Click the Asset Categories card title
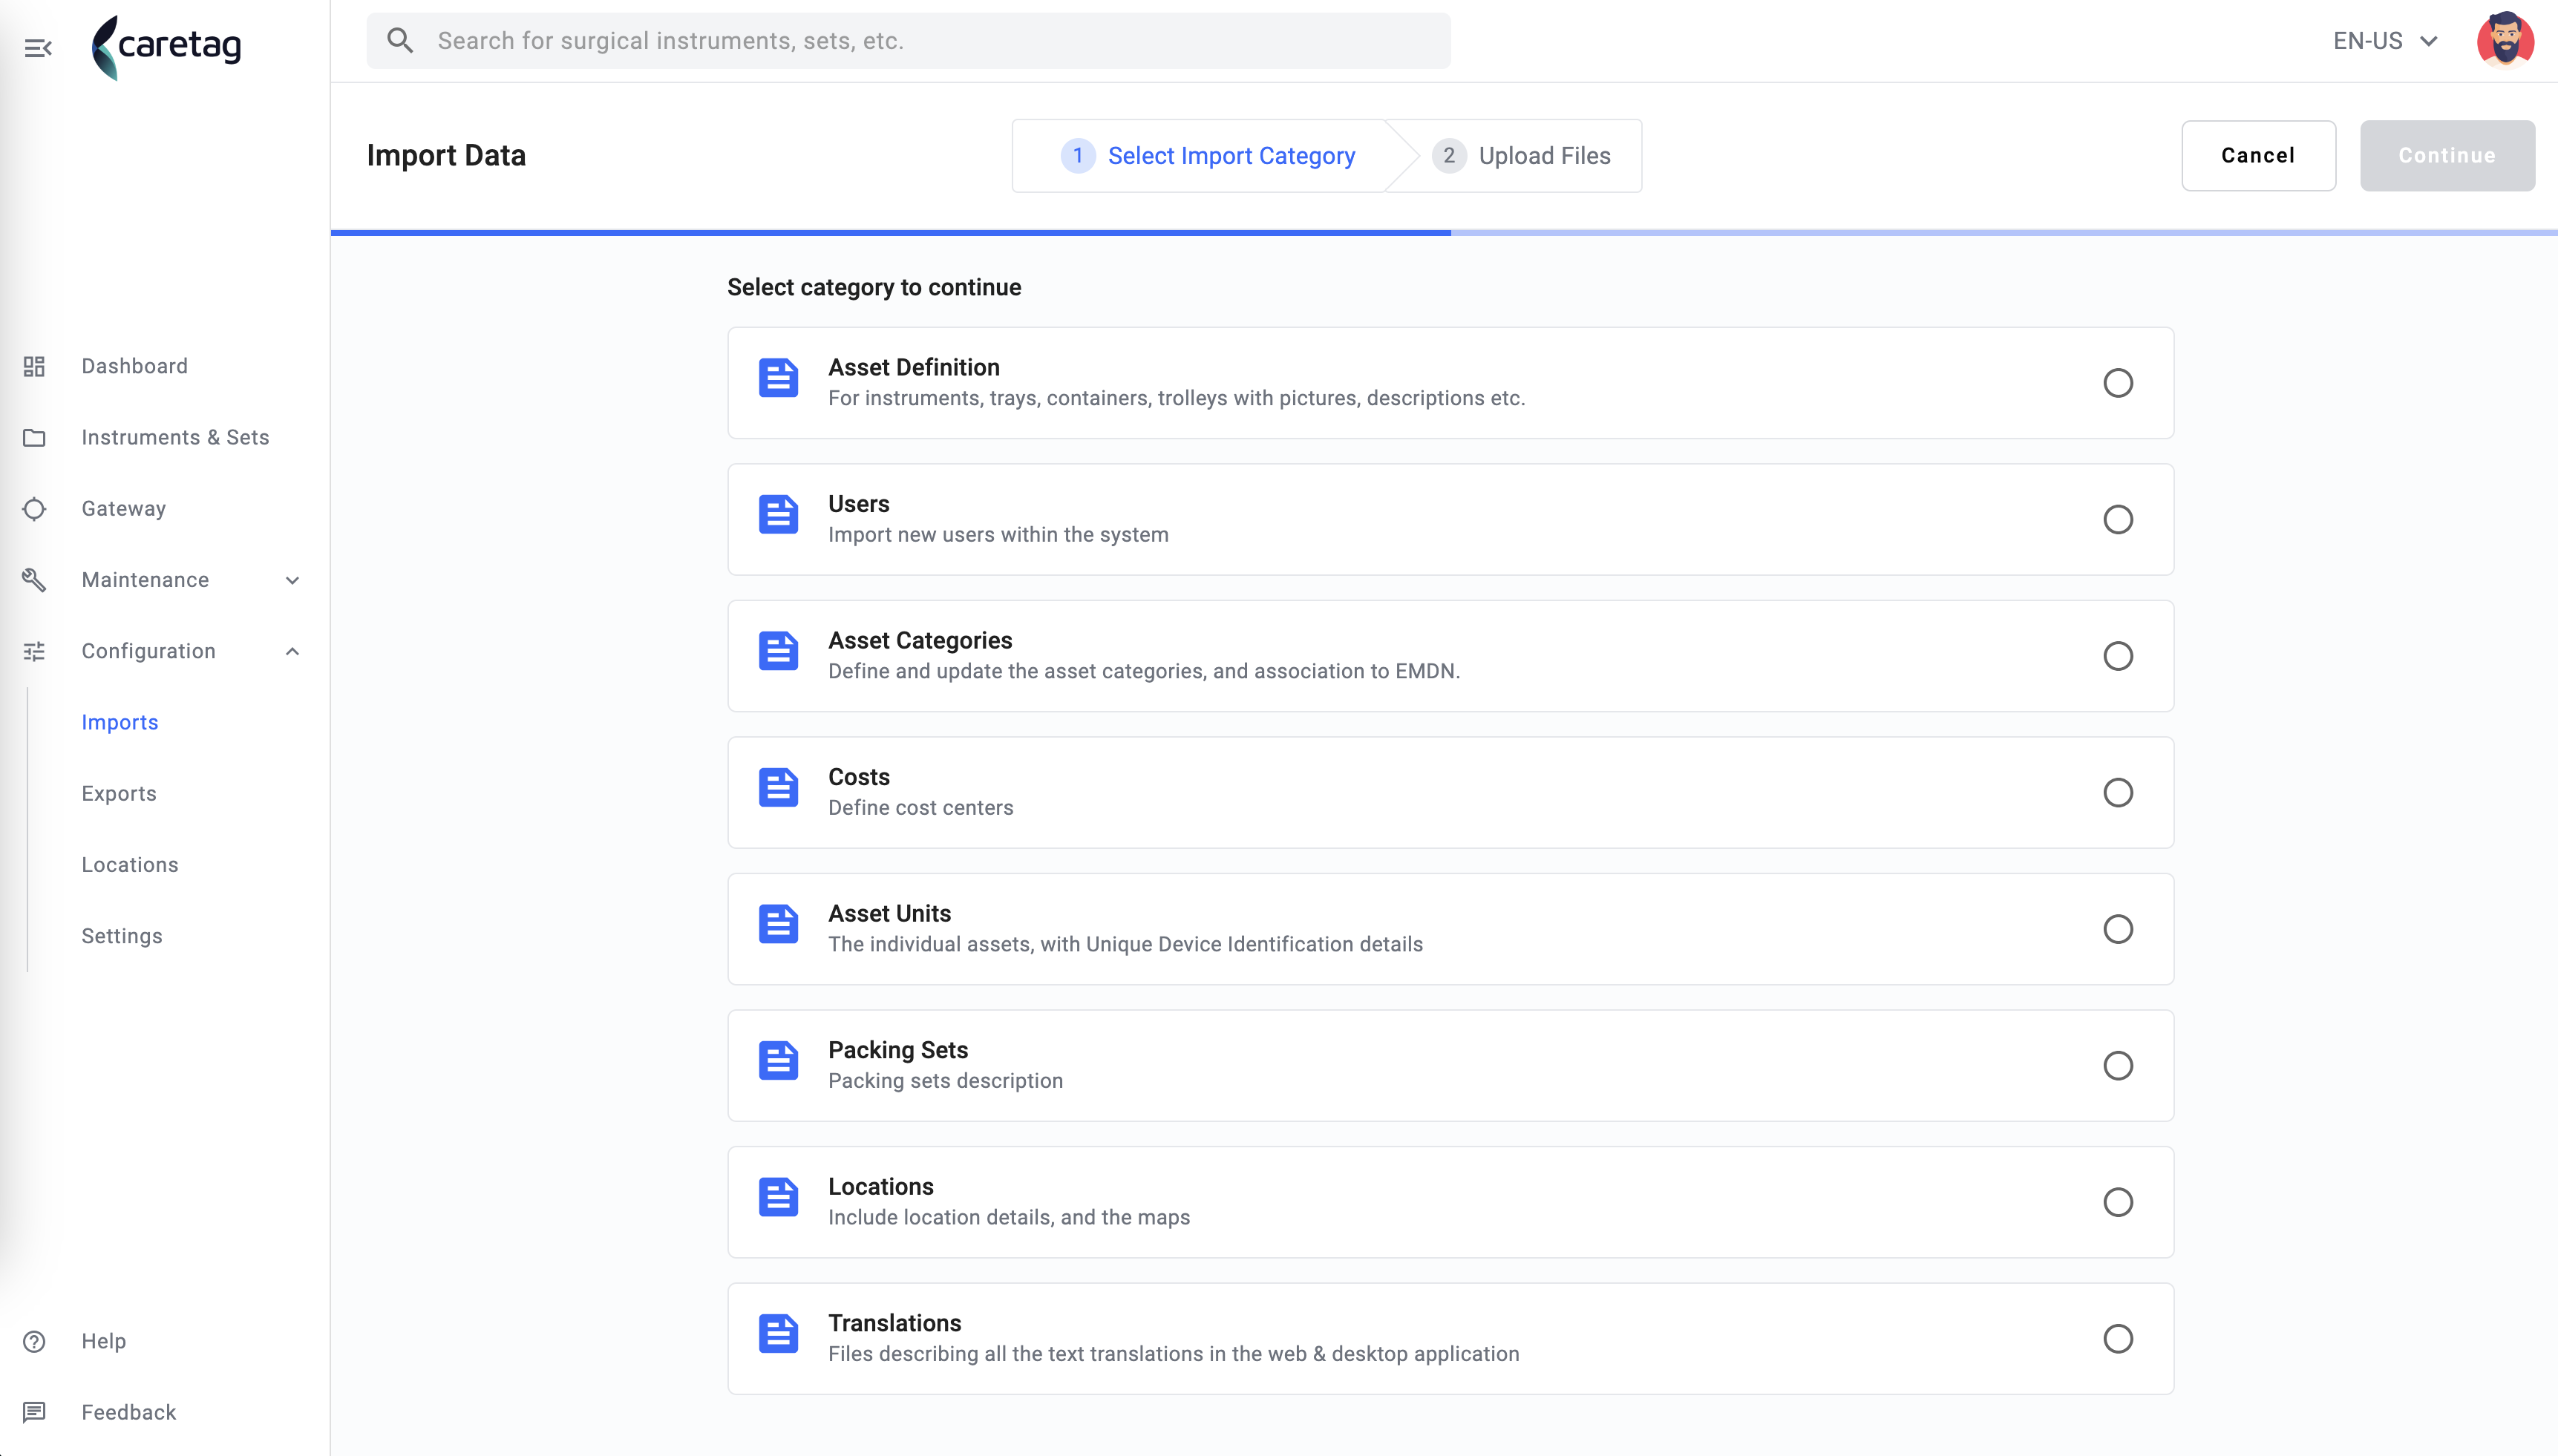 pos(920,640)
